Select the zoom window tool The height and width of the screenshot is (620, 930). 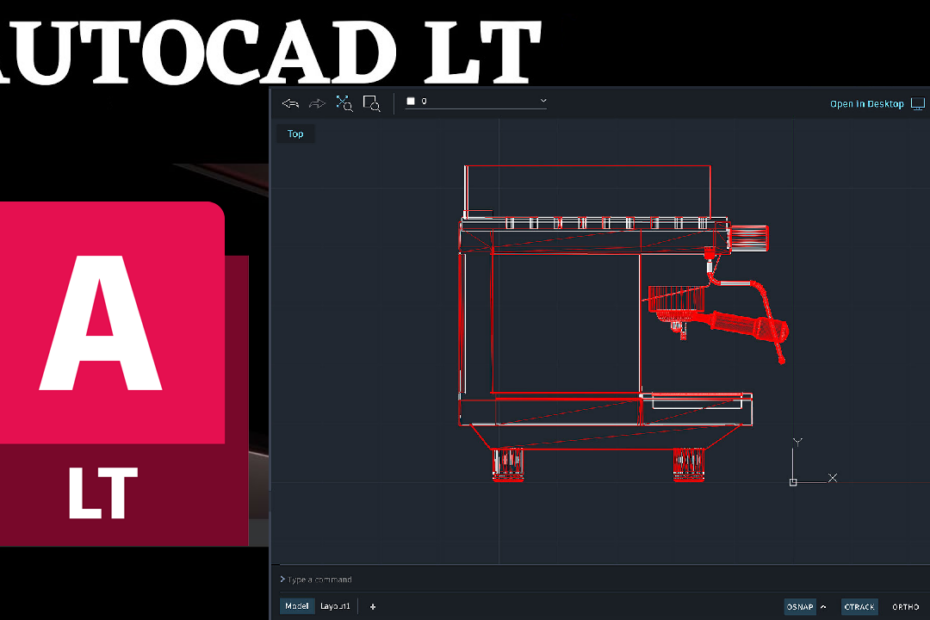tap(372, 104)
